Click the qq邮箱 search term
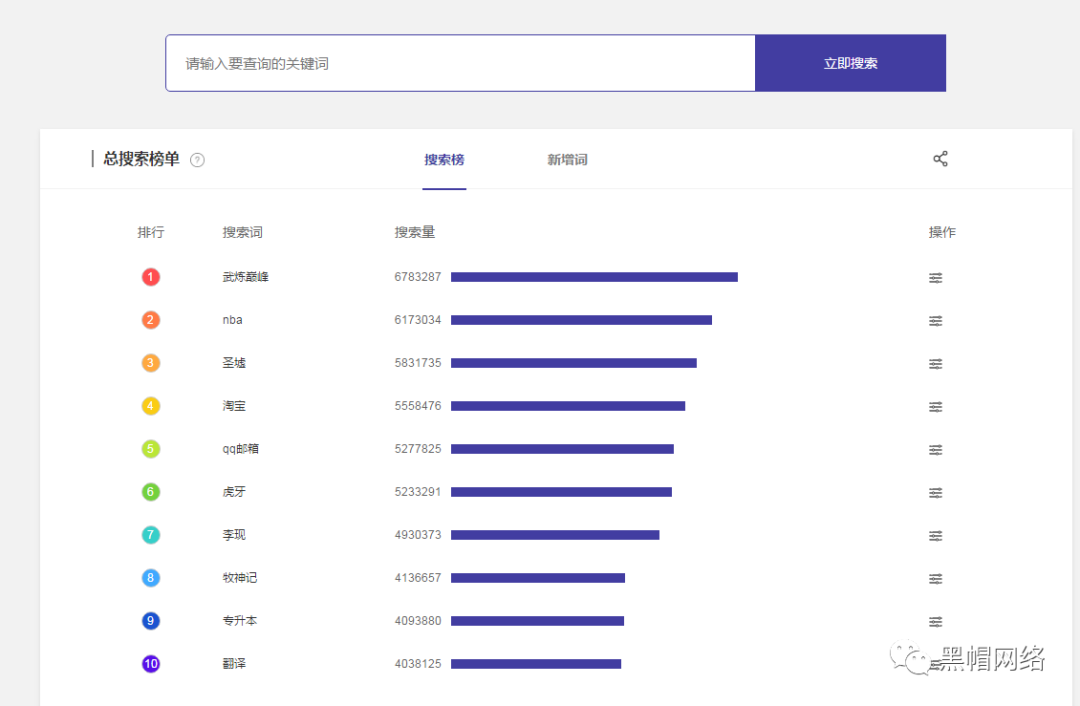 pos(240,449)
